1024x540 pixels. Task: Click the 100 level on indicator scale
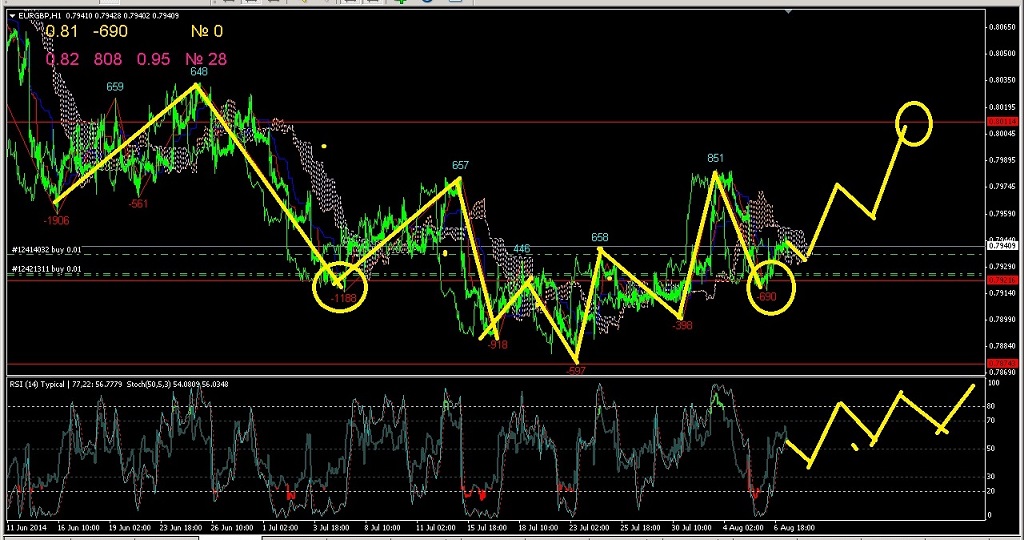click(995, 383)
